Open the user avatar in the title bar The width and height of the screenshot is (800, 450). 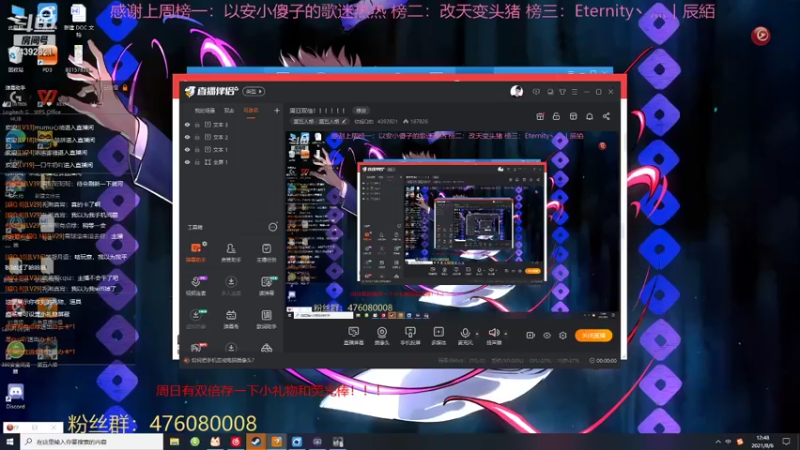pos(516,91)
